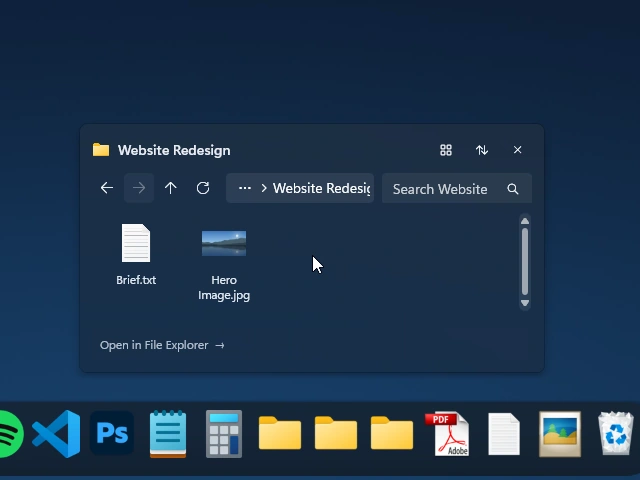Open Photoshop from the taskbar

click(112, 433)
